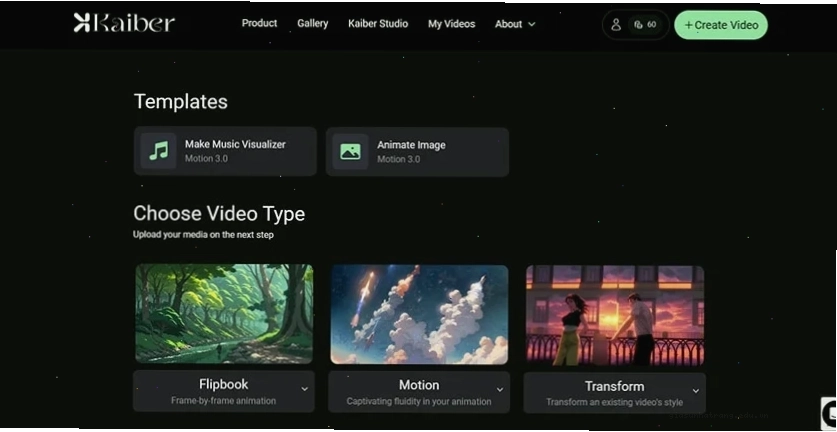Image resolution: width=837 pixels, height=432 pixels.
Task: Select Make Music Visualizer template
Action: click(225, 151)
